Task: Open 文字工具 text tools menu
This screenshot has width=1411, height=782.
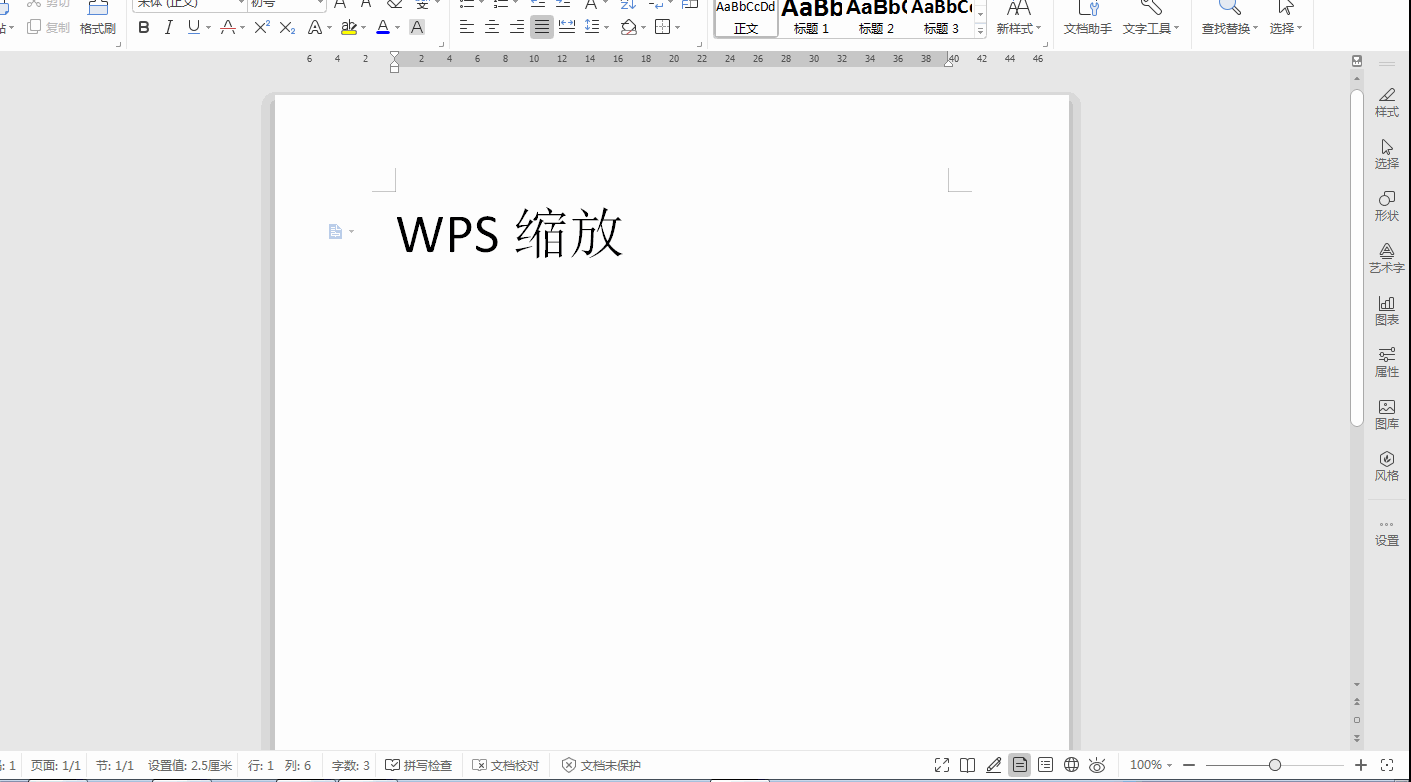Action: point(1151,19)
